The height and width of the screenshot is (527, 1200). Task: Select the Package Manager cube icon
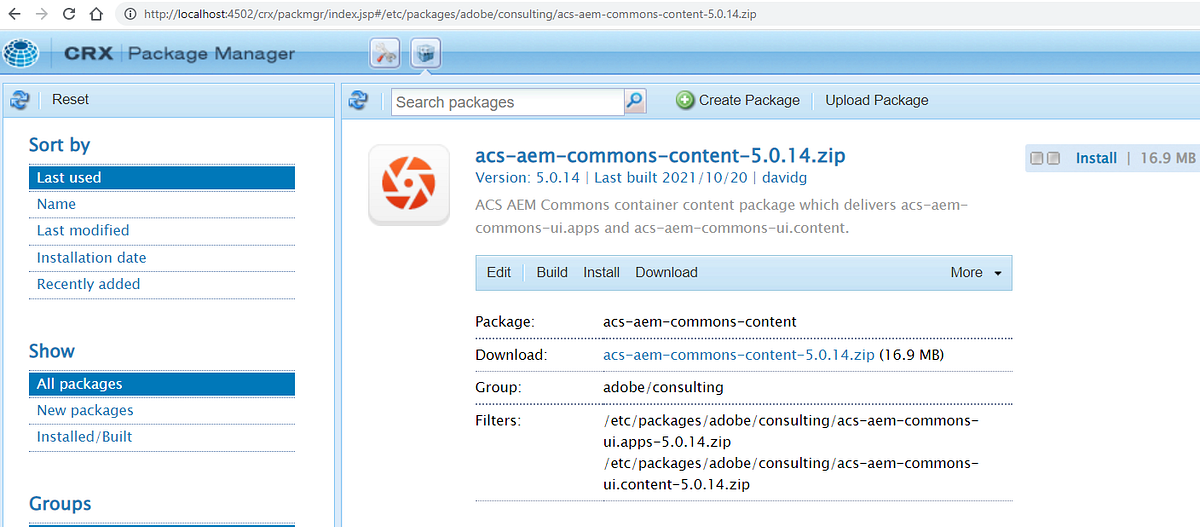tap(426, 54)
